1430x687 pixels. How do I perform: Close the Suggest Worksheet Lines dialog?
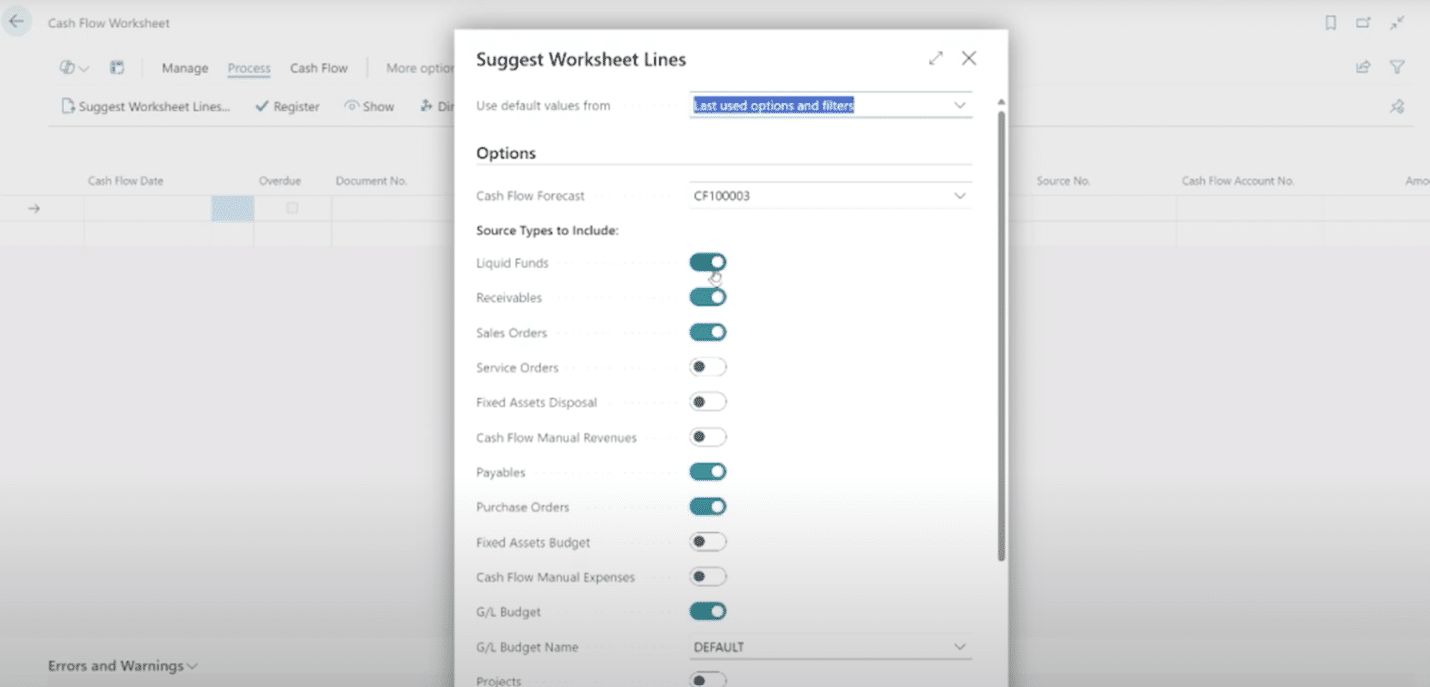click(x=968, y=59)
